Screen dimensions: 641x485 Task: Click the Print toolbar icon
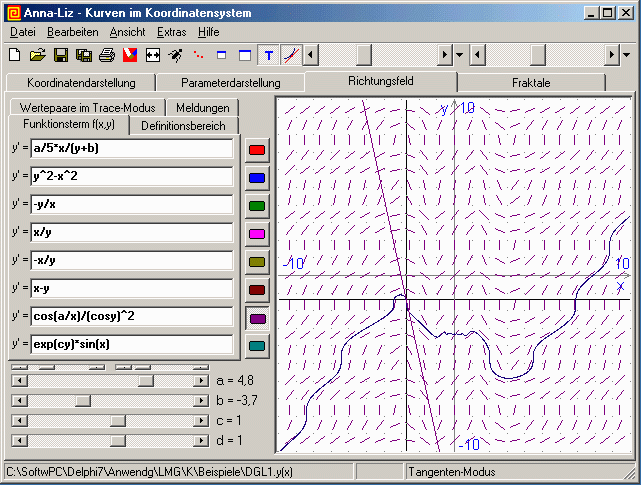pos(106,54)
